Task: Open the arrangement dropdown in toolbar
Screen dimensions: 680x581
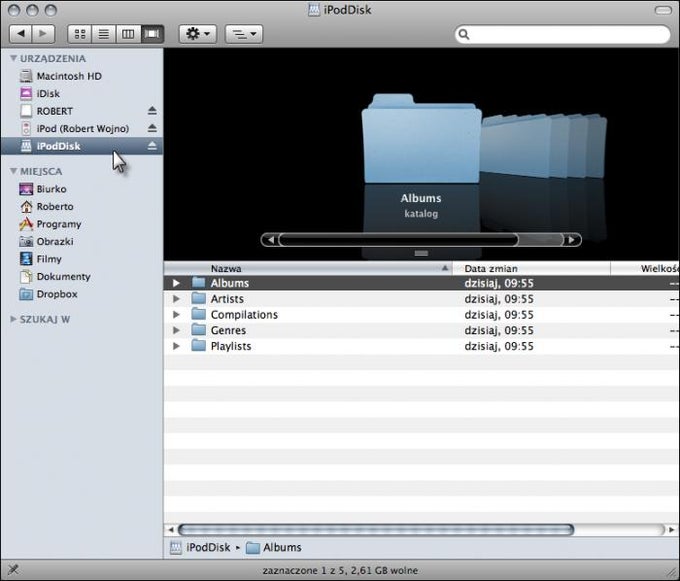Action: click(x=244, y=33)
